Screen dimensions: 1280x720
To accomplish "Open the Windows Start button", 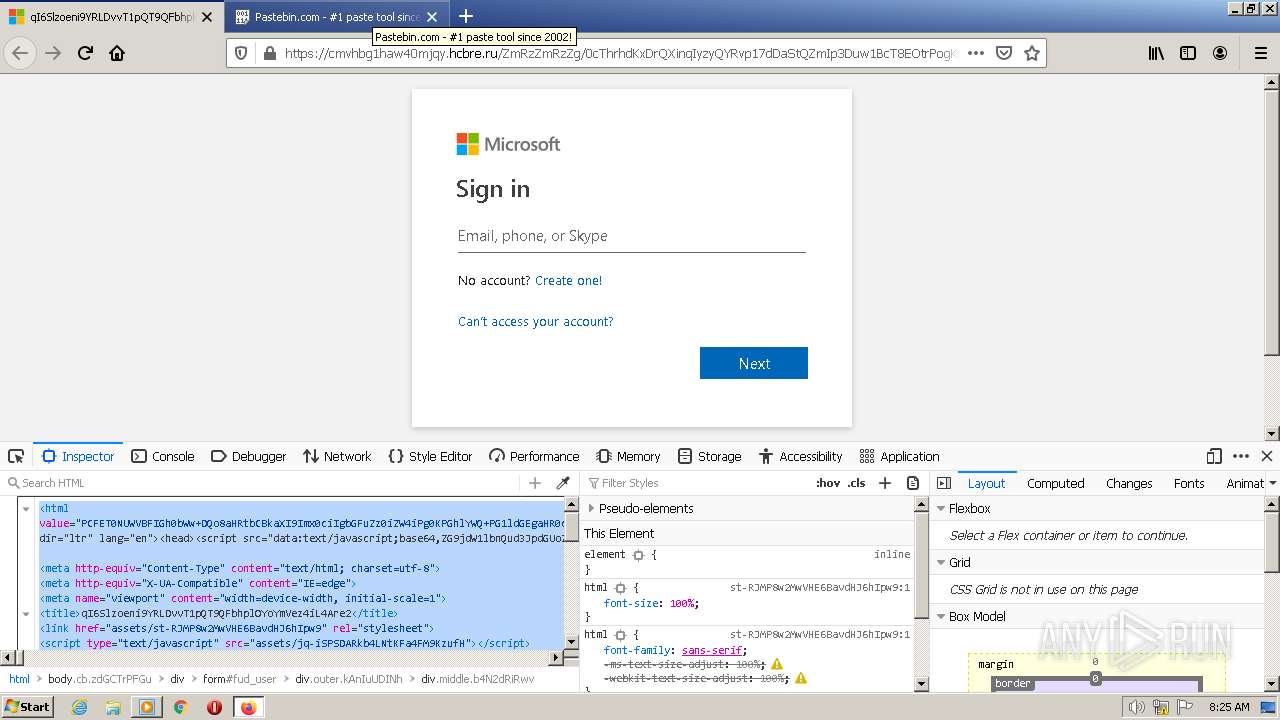I will pyautogui.click(x=27, y=706).
